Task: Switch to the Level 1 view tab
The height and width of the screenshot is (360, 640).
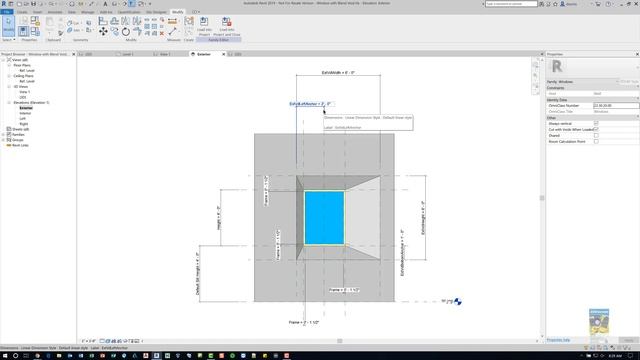Action: point(128,54)
